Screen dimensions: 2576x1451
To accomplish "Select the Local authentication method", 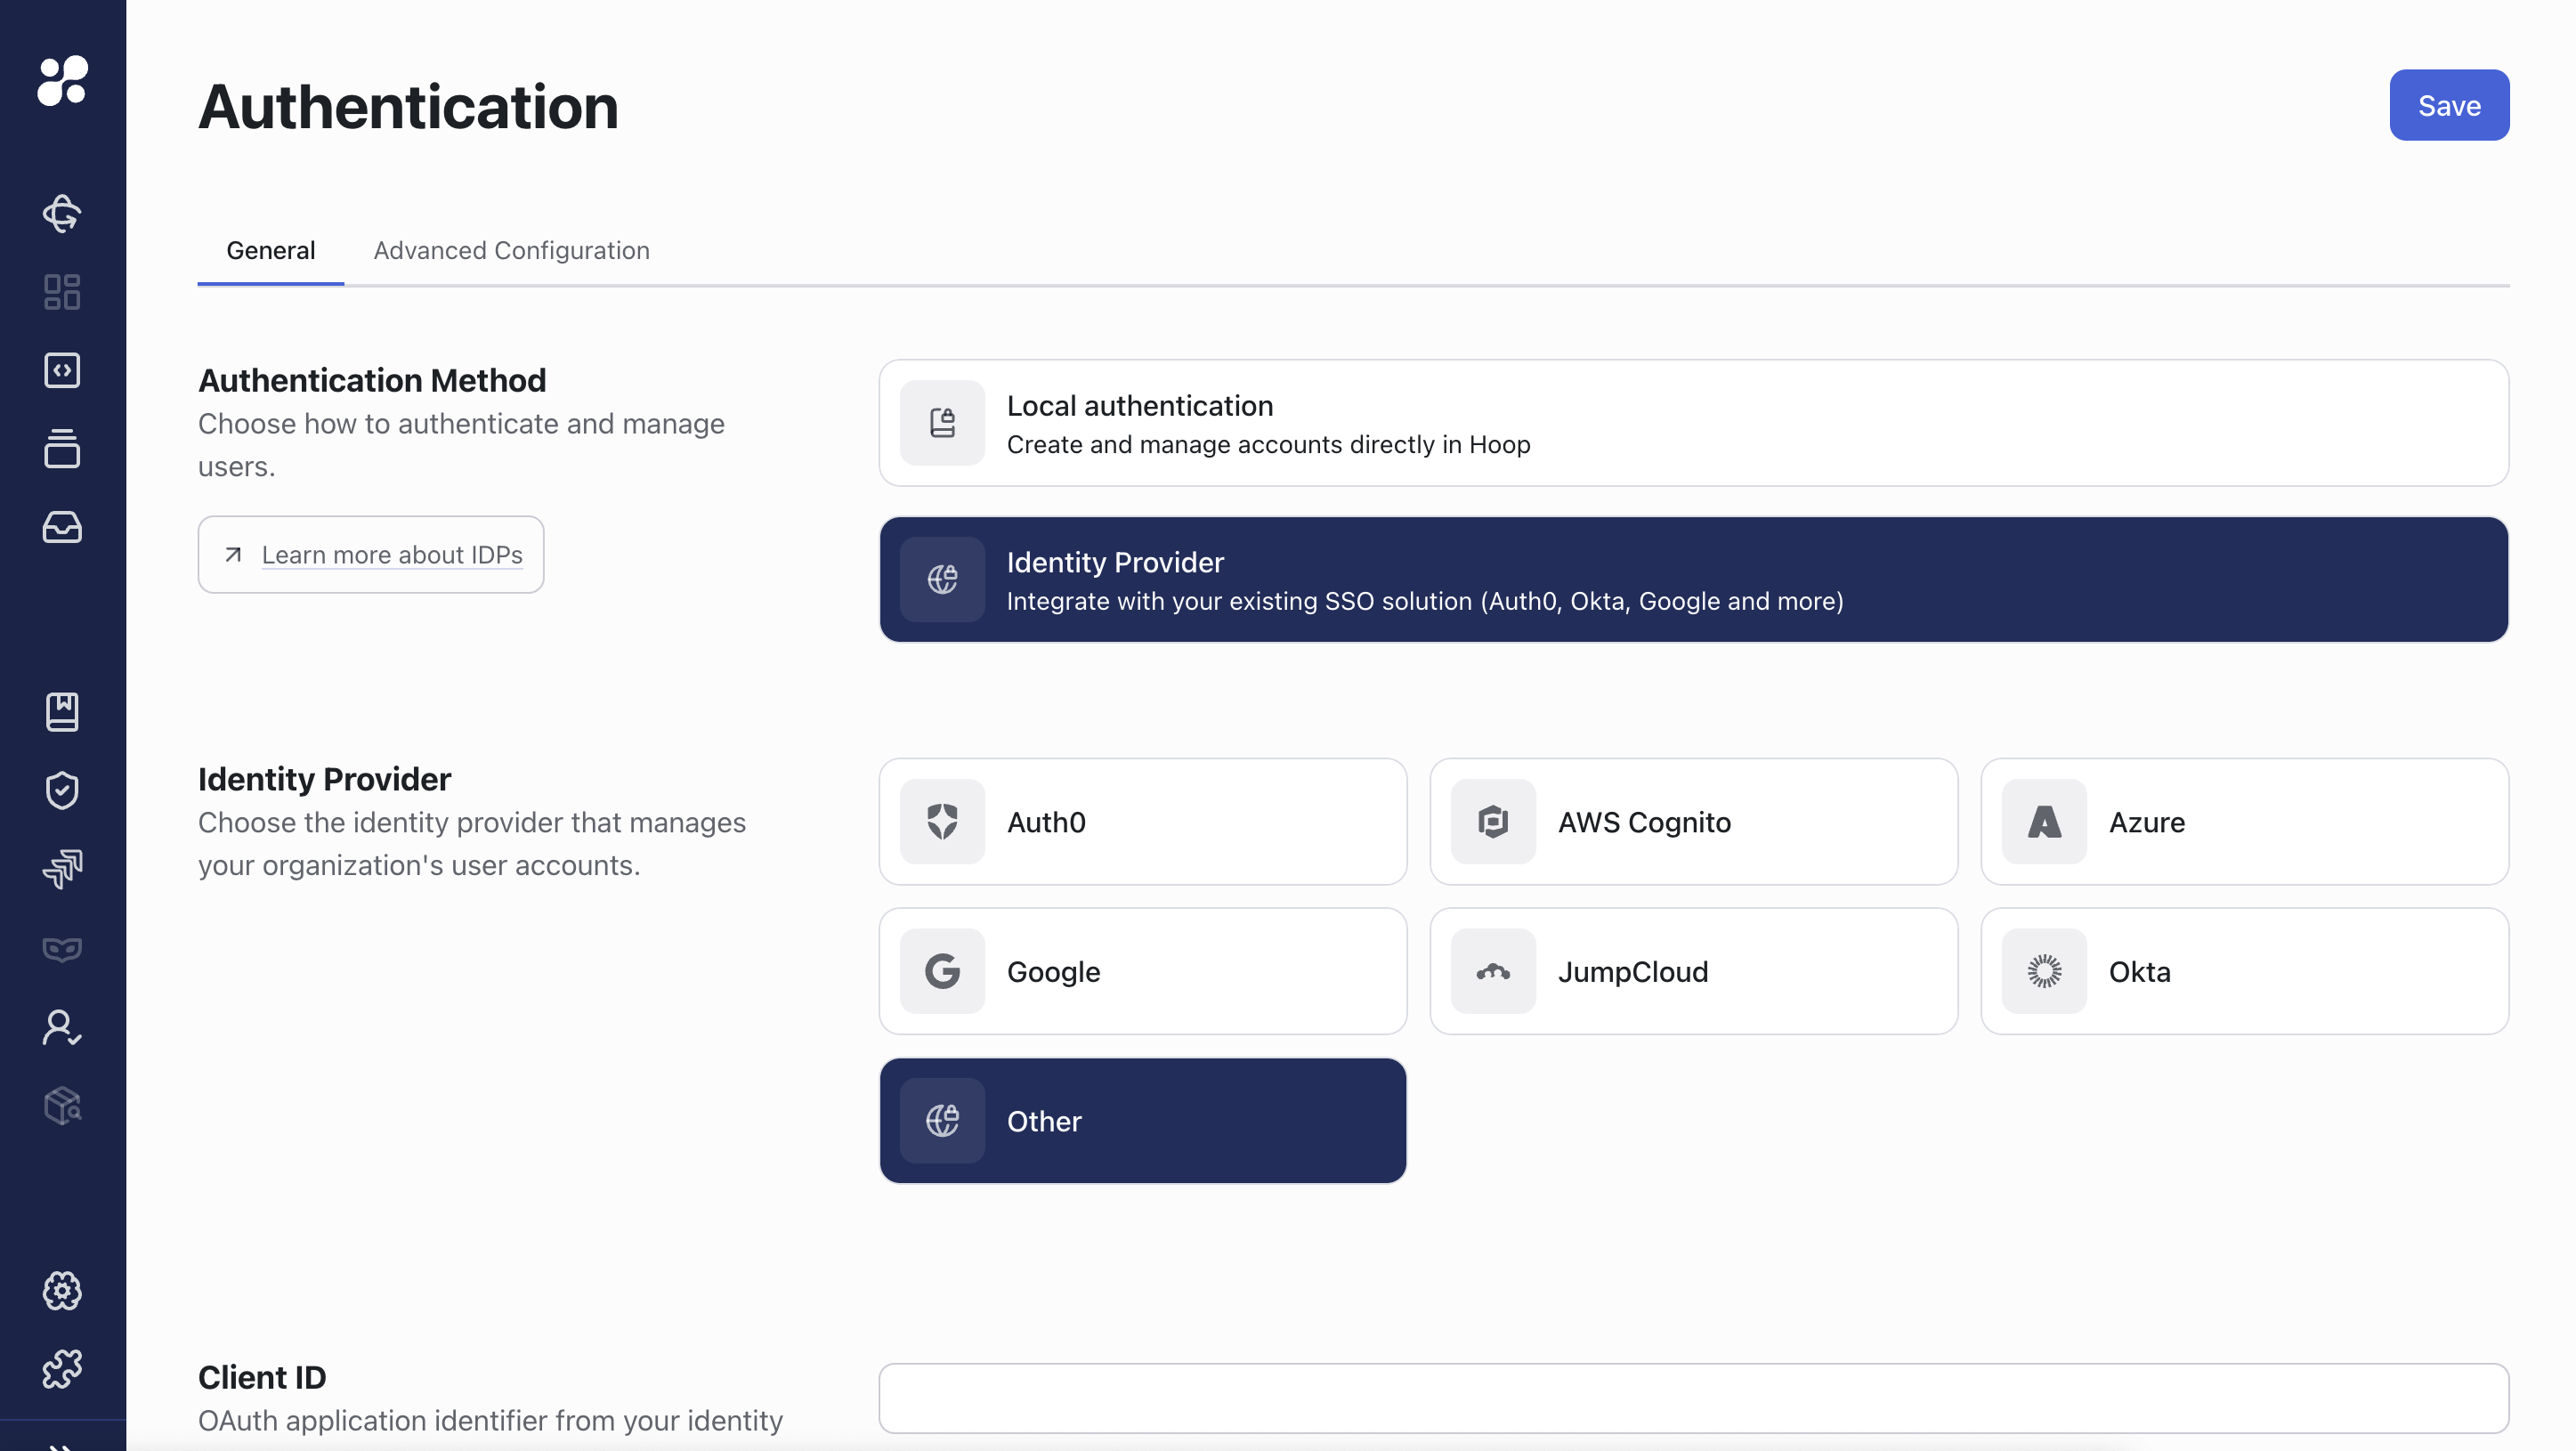I will [x=1692, y=423].
